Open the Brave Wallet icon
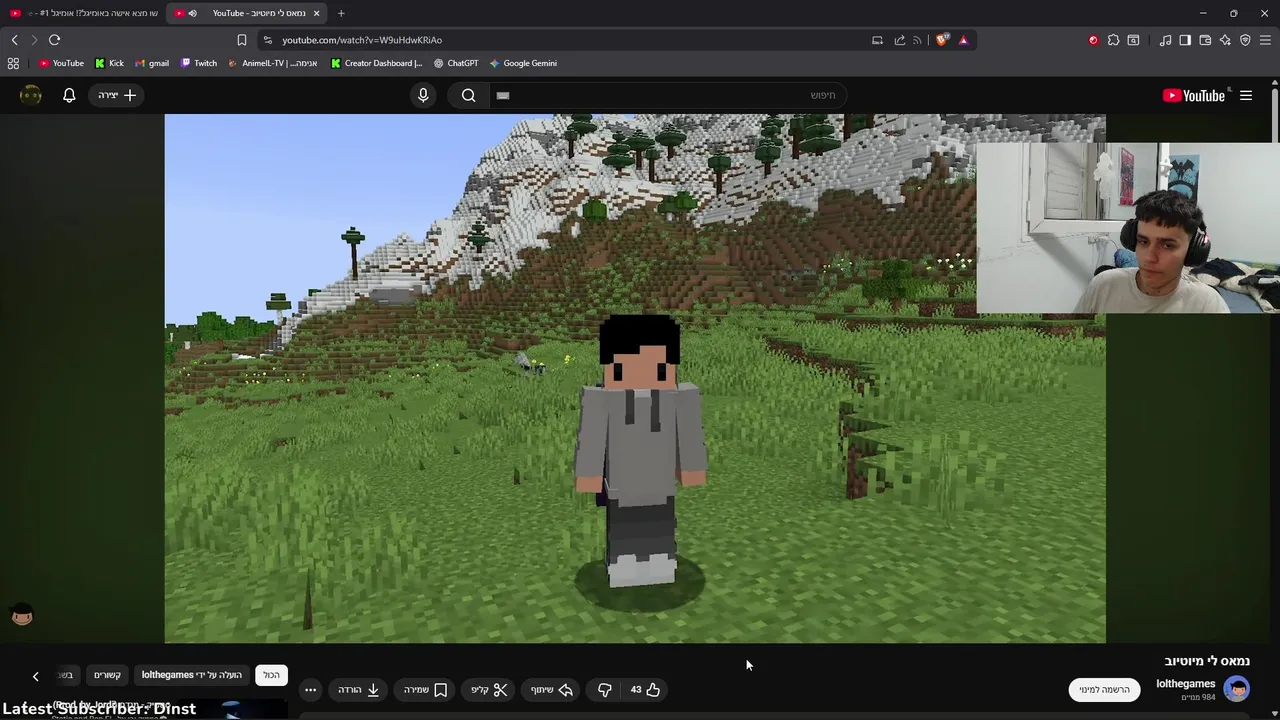This screenshot has height=720, width=1280. point(1205,40)
